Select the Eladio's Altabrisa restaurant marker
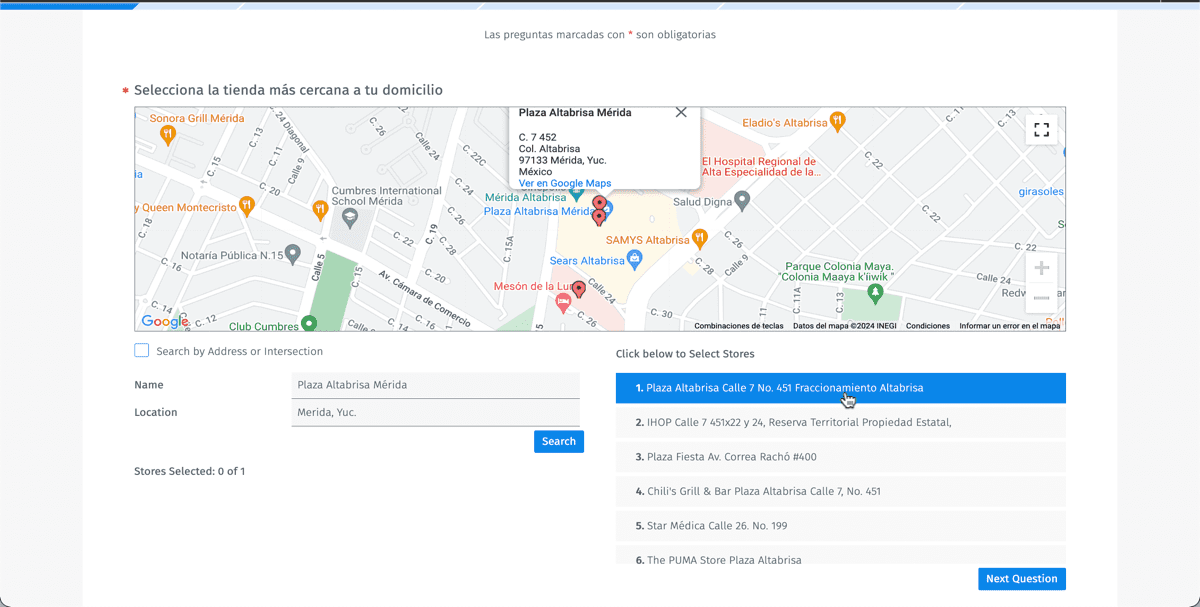The image size is (1200, 607). [838, 122]
